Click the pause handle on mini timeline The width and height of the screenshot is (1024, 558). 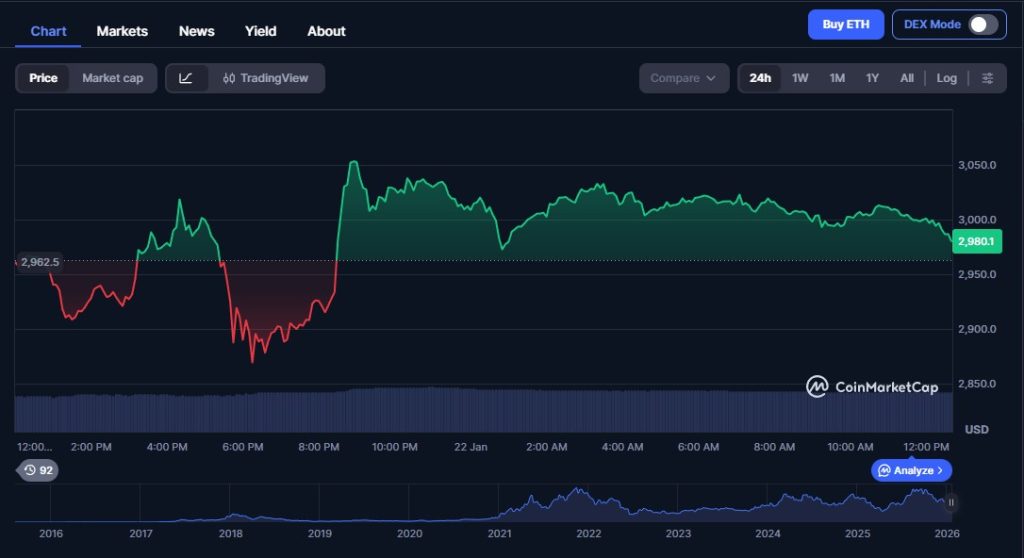click(951, 503)
